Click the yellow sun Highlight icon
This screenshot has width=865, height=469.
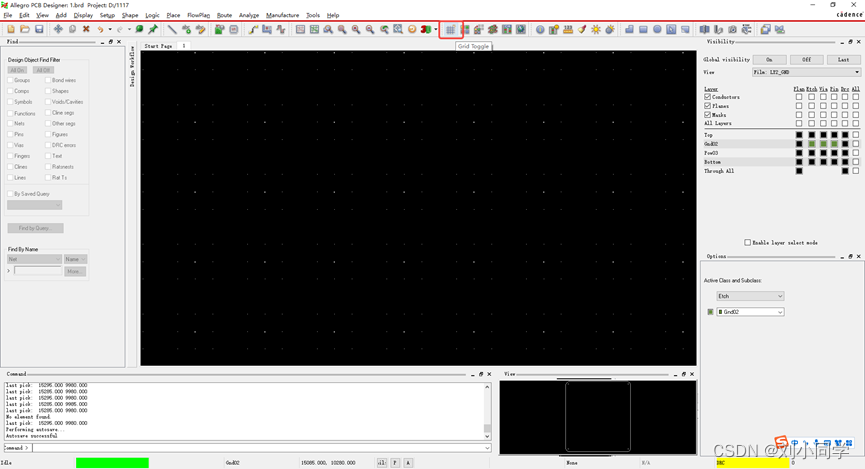[596, 30]
